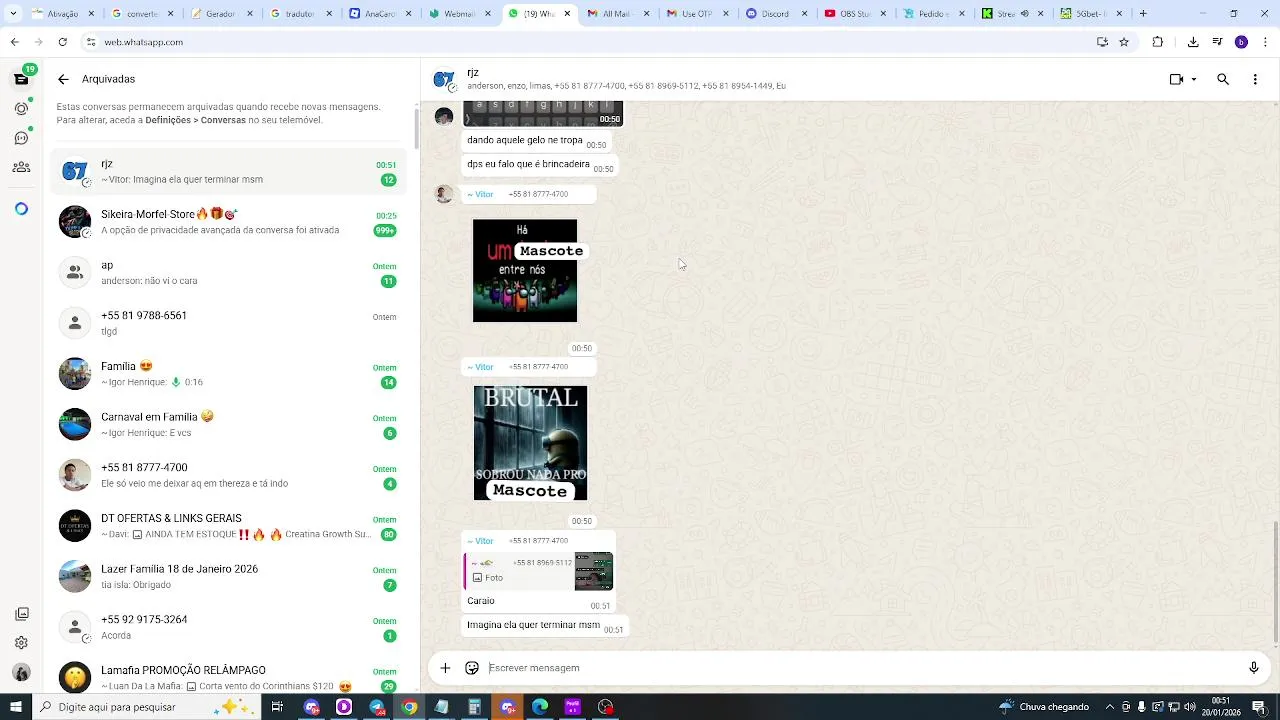Open the emoji picker in composer
1280x720 pixels.
[472, 668]
